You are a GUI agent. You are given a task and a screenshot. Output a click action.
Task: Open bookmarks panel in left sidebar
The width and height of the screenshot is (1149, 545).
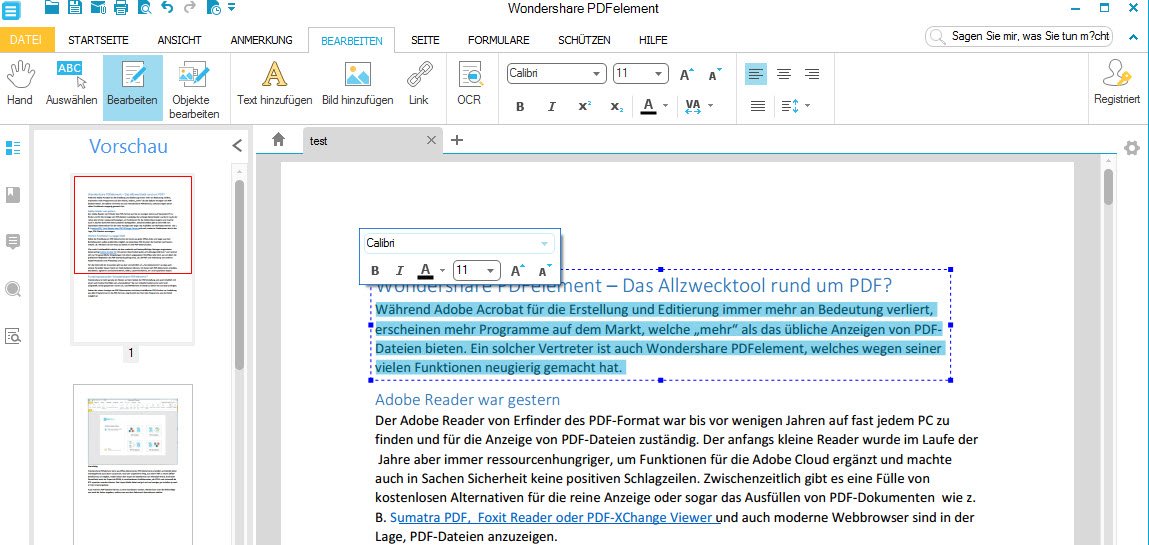point(12,195)
